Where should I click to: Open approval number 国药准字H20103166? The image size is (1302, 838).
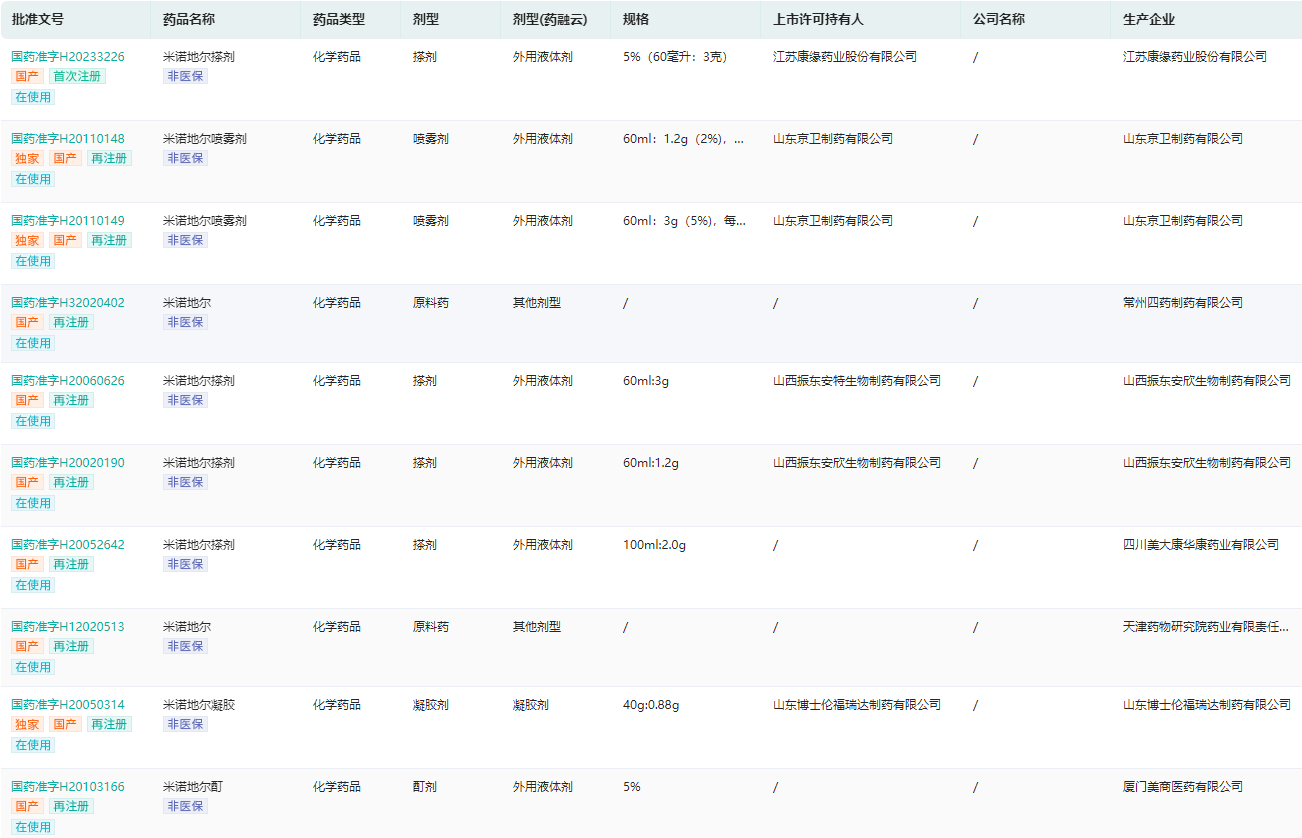pyautogui.click(x=68, y=787)
